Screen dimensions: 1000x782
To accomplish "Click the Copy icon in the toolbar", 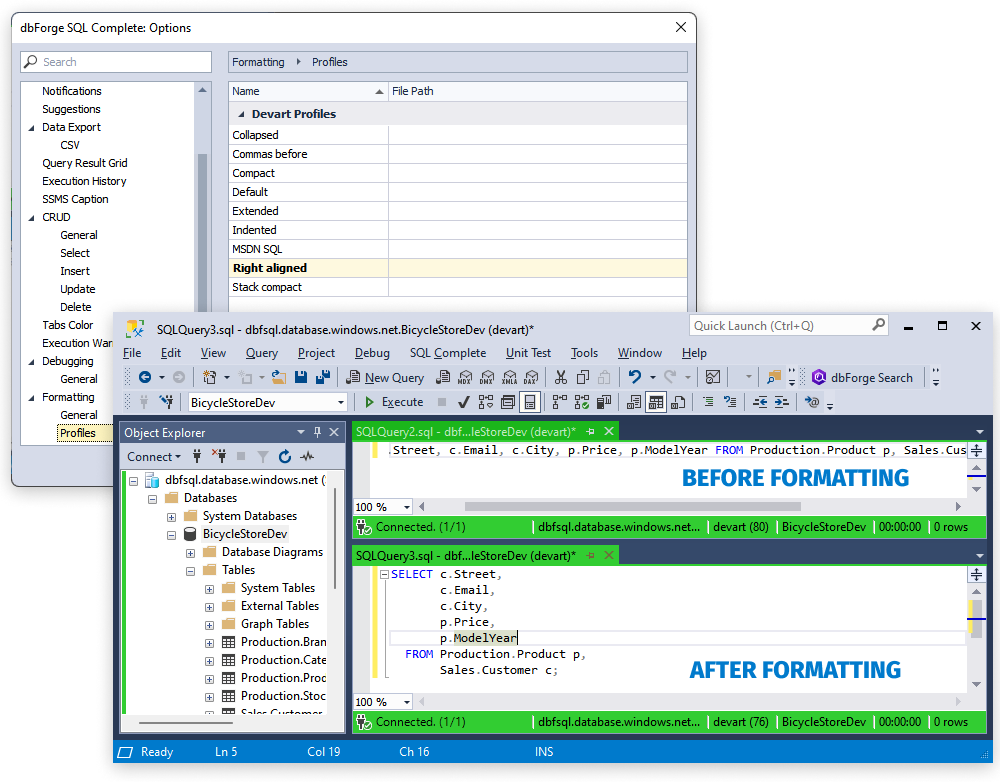I will point(582,378).
